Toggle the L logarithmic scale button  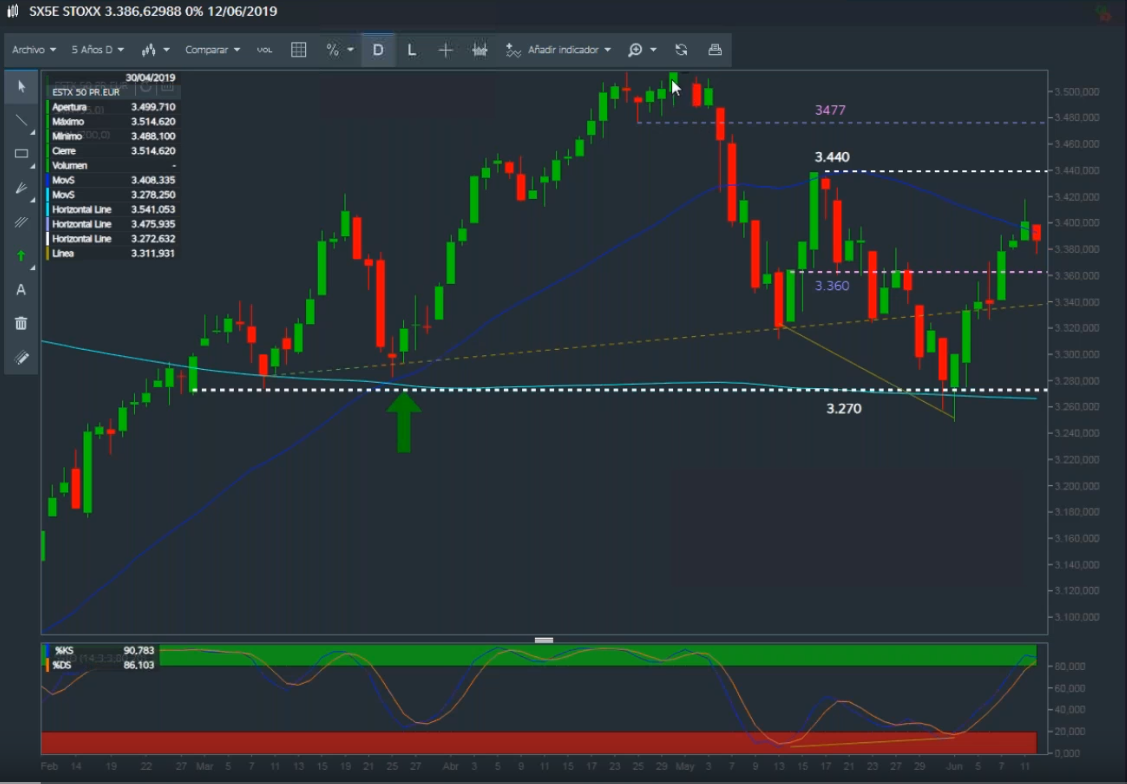(x=411, y=50)
